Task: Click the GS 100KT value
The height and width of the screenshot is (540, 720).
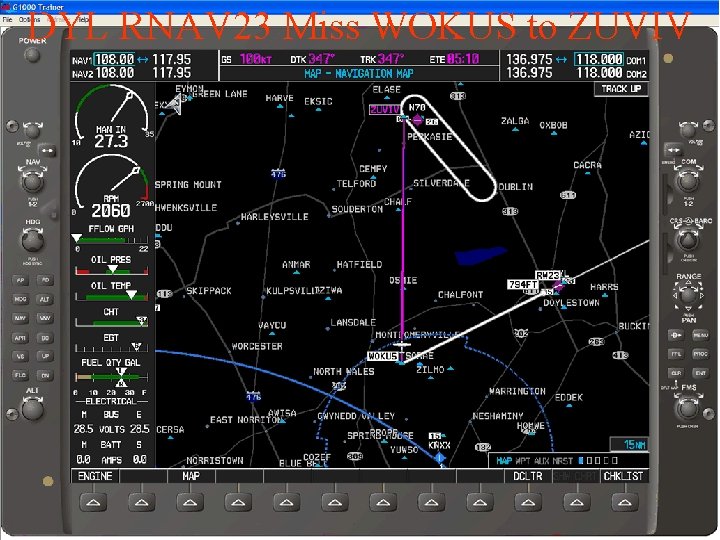Action: click(256, 59)
